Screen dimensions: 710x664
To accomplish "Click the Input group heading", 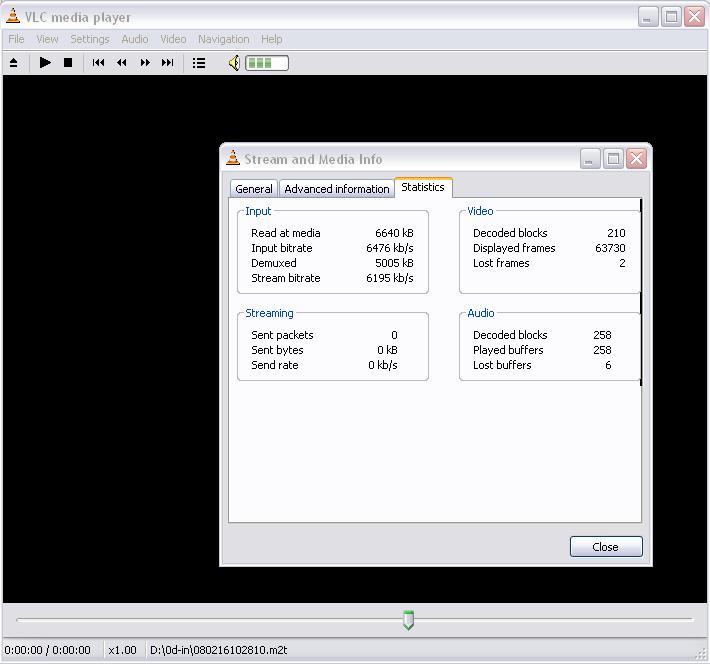I will pyautogui.click(x=258, y=211).
